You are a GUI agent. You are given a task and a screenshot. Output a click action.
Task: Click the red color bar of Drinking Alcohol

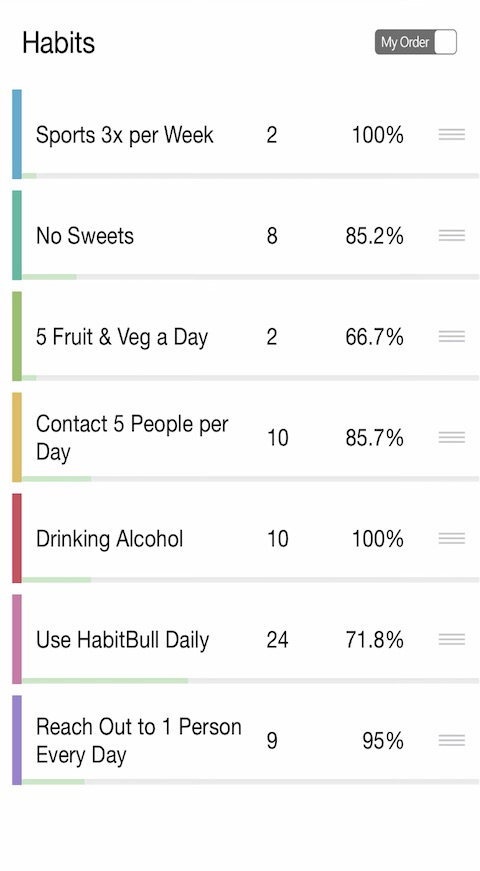click(17, 538)
